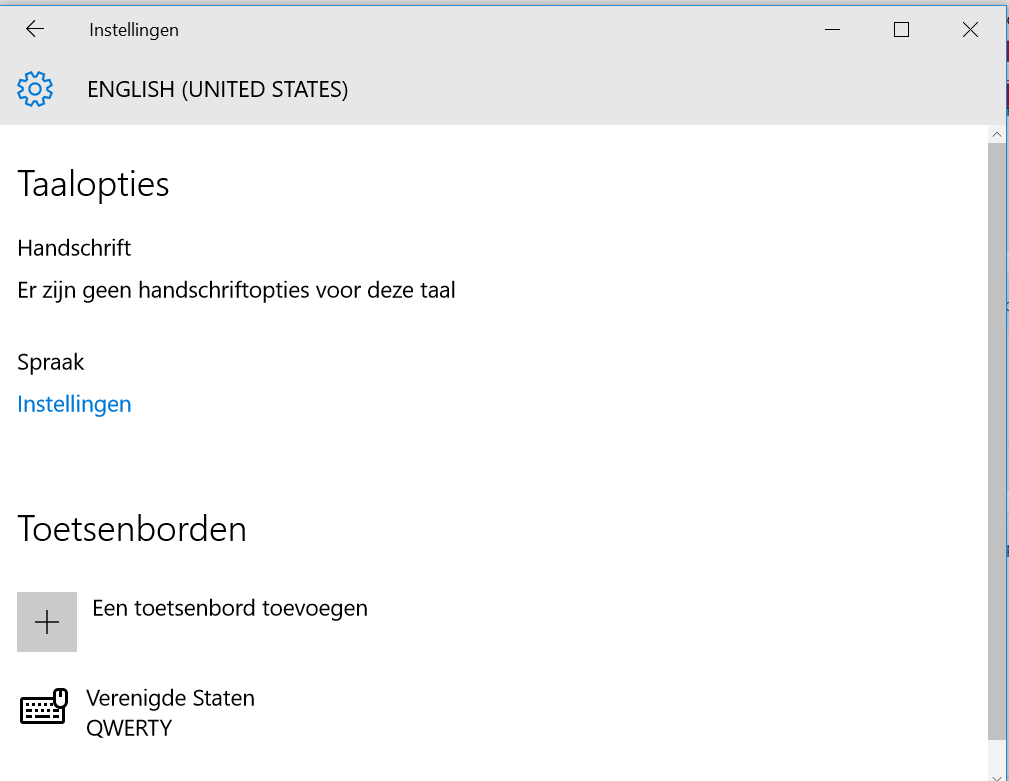This screenshot has height=781, width=1009.
Task: Minimize the Instellingen window
Action: tap(832, 30)
